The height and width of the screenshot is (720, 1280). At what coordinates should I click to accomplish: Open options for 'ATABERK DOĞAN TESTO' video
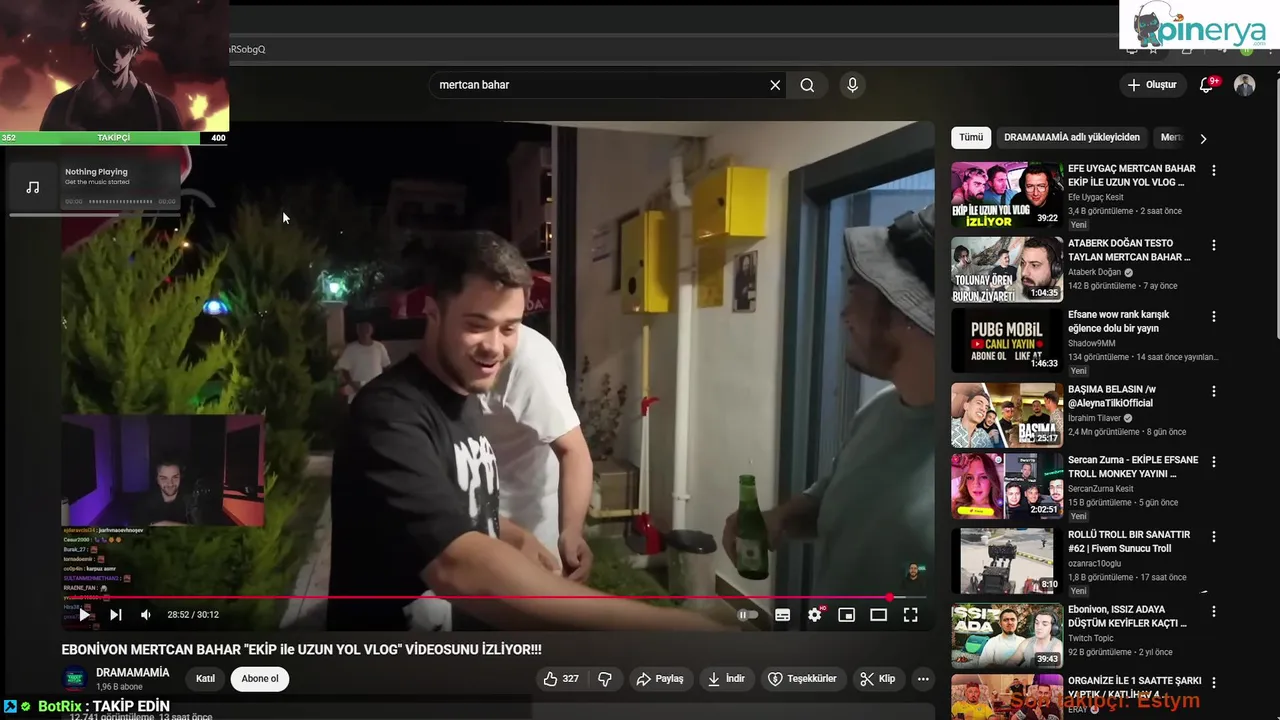coord(1214,245)
